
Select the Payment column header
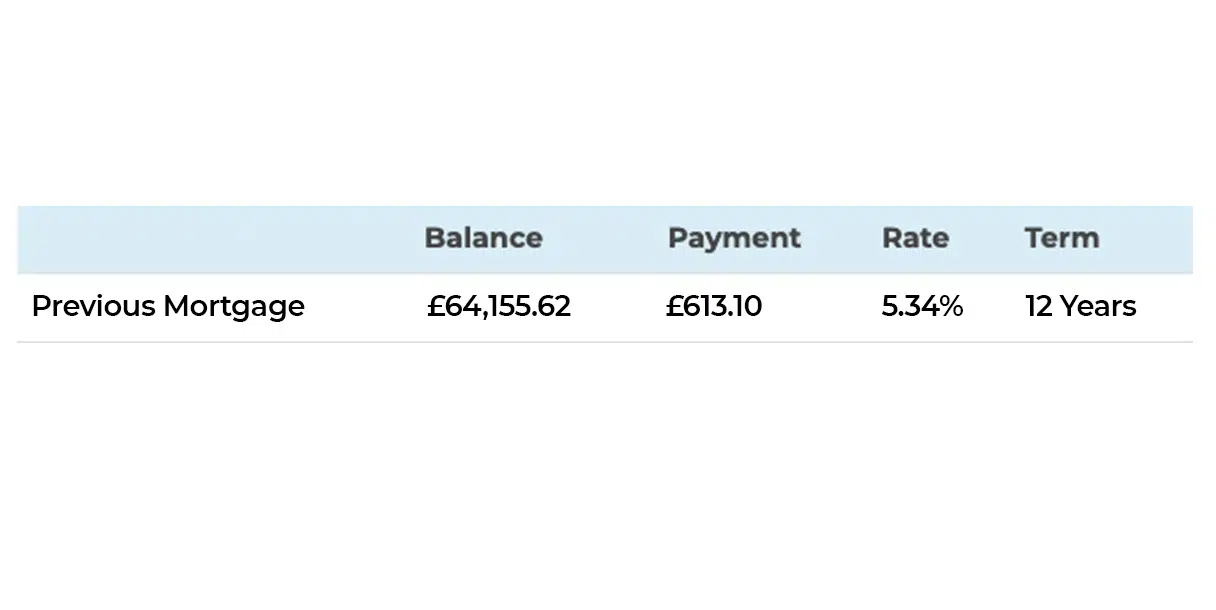click(x=734, y=238)
